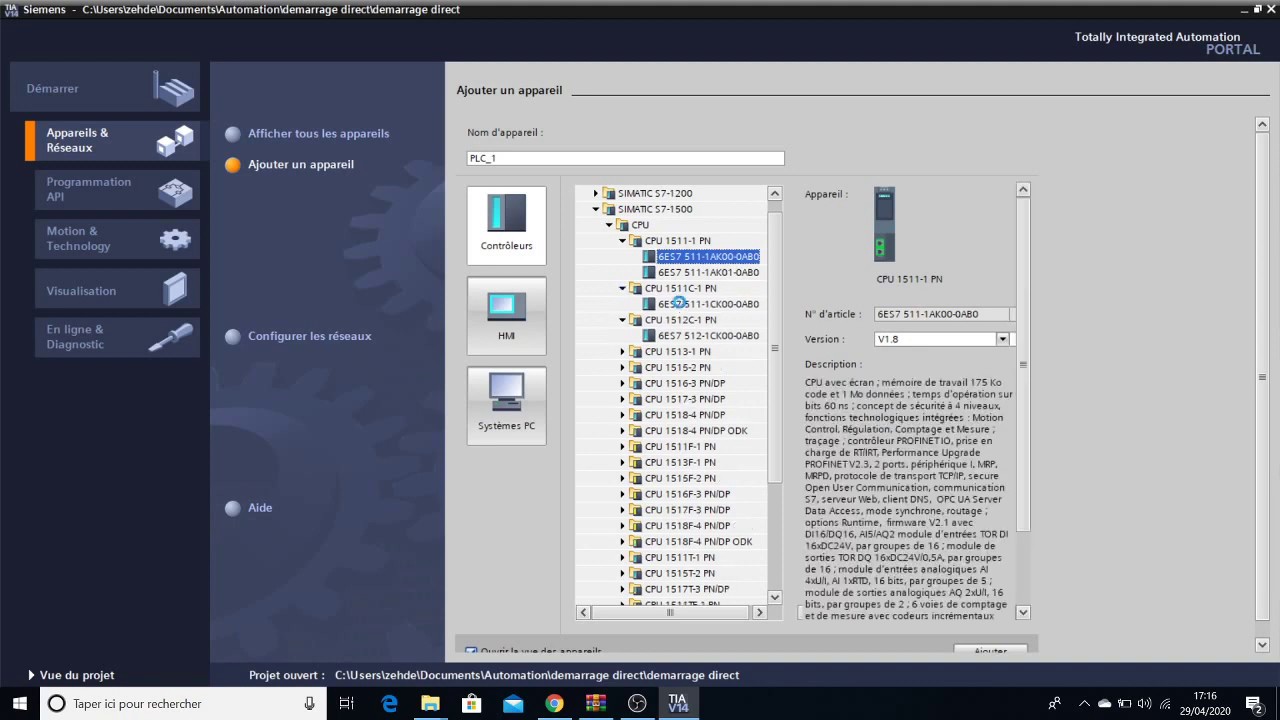The image size is (1280, 720).
Task: Collapse the CPU 1511-1 PN folder
Action: click(x=622, y=241)
